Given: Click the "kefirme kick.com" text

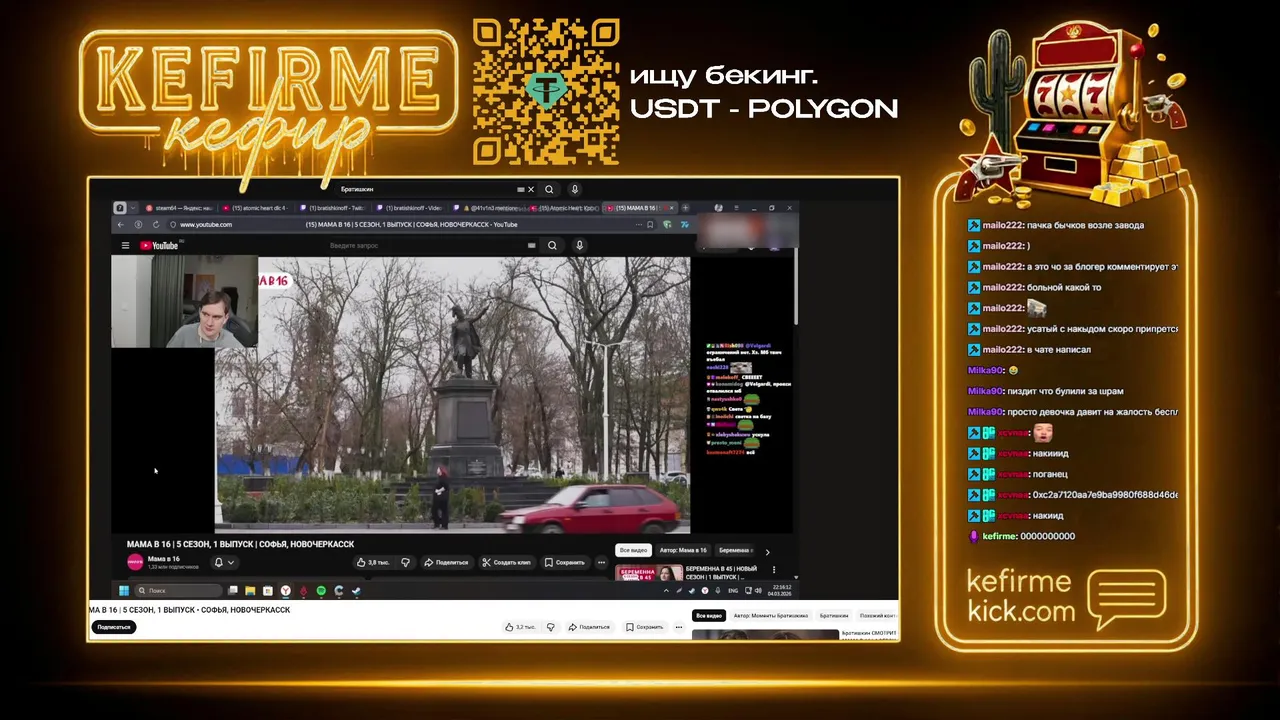Looking at the screenshot, I should click(1021, 596).
